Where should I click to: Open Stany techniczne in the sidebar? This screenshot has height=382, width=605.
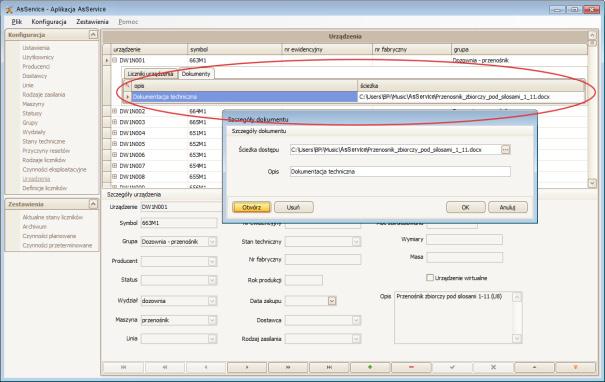[x=44, y=141]
